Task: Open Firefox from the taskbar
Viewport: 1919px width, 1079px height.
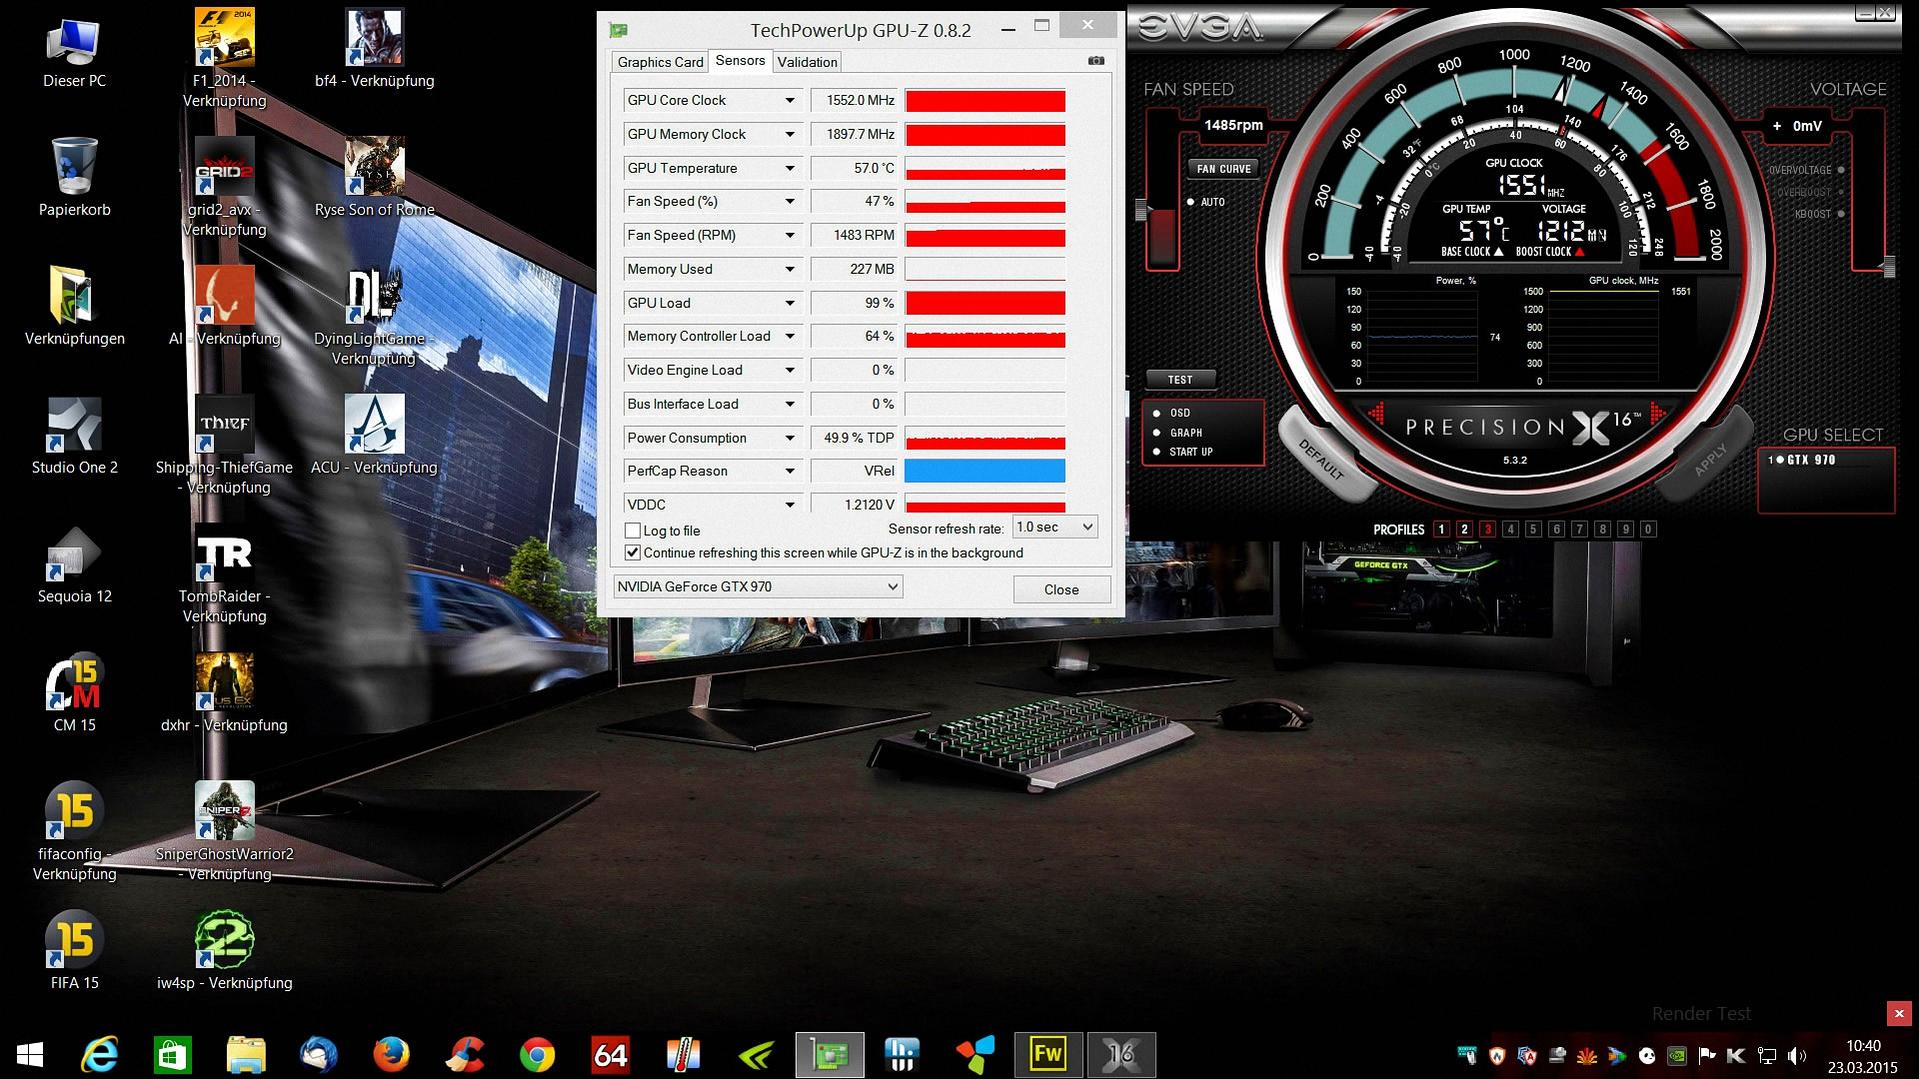Action: [x=391, y=1054]
